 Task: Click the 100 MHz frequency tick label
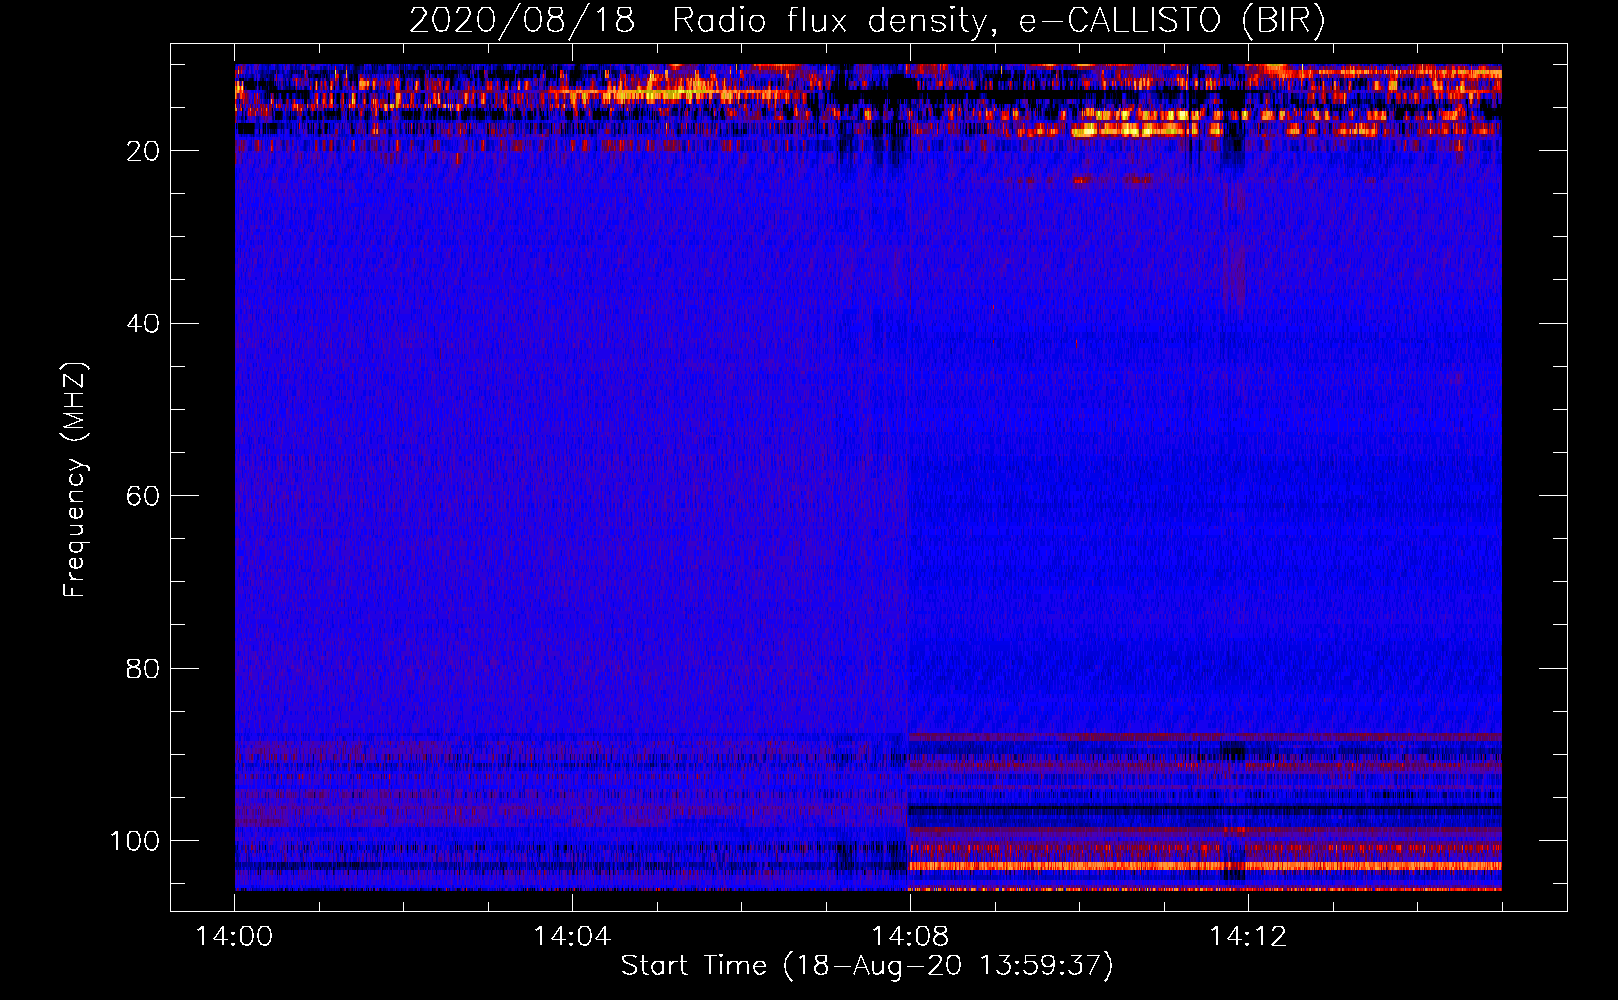tap(135, 841)
